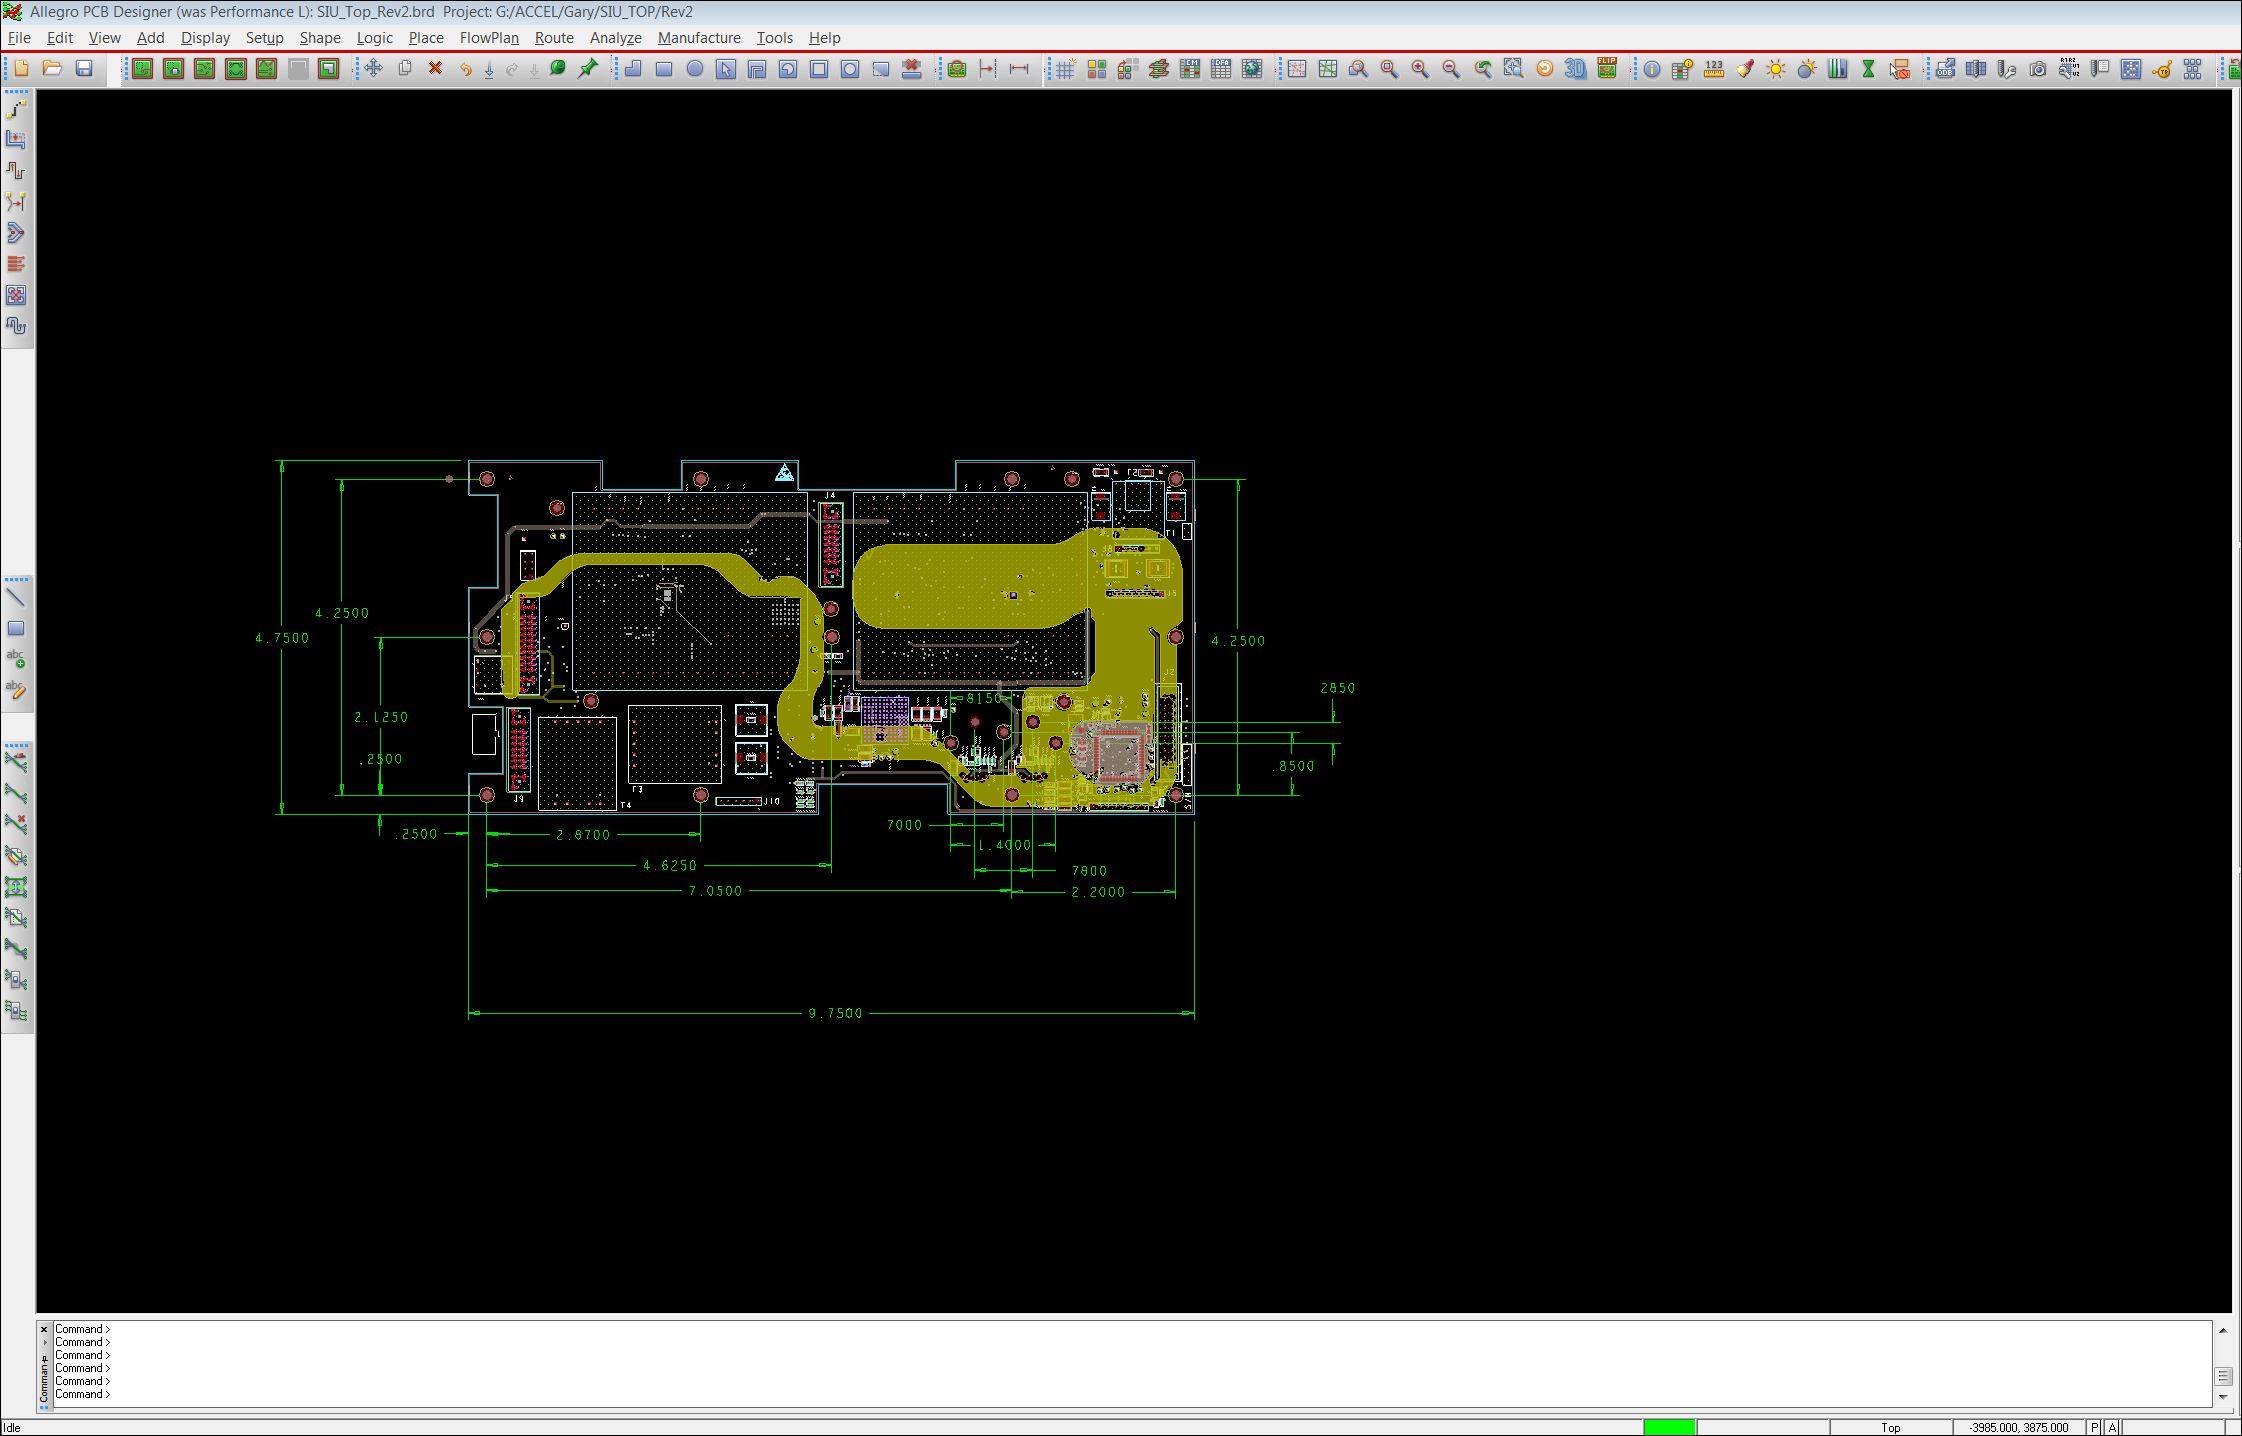Toggle the grid display icon

pyautogui.click(x=1065, y=69)
